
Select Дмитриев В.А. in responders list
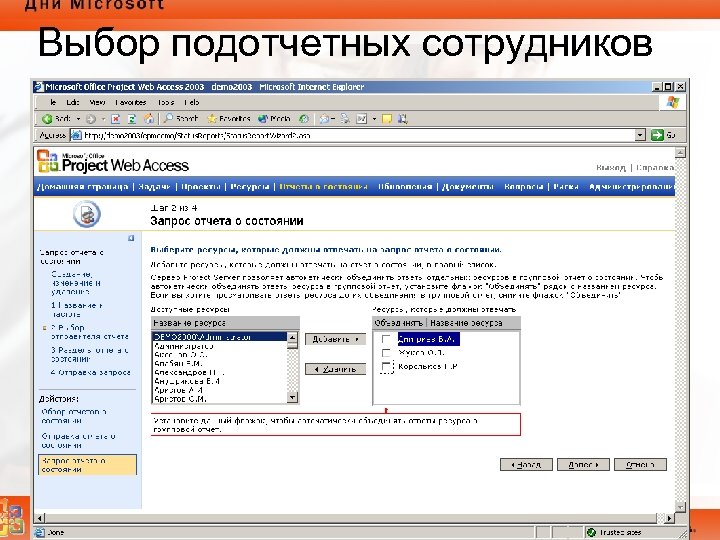[x=428, y=339]
